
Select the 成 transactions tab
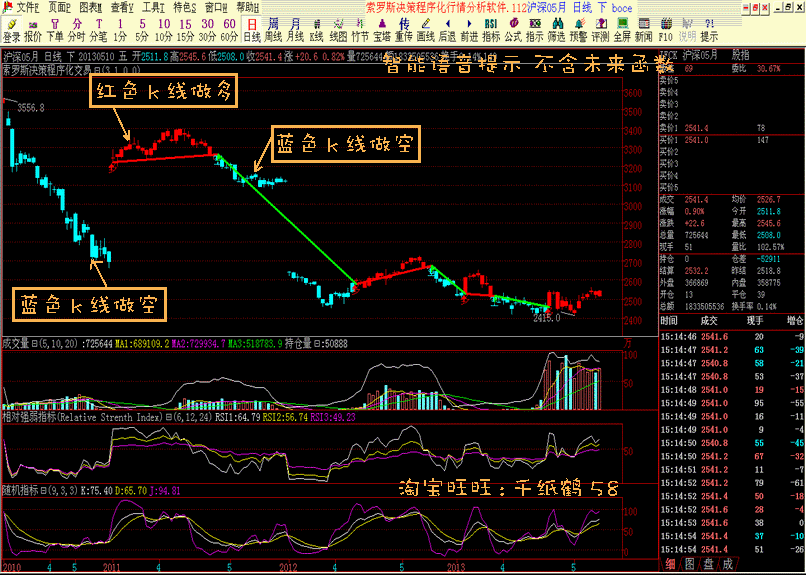727,564
